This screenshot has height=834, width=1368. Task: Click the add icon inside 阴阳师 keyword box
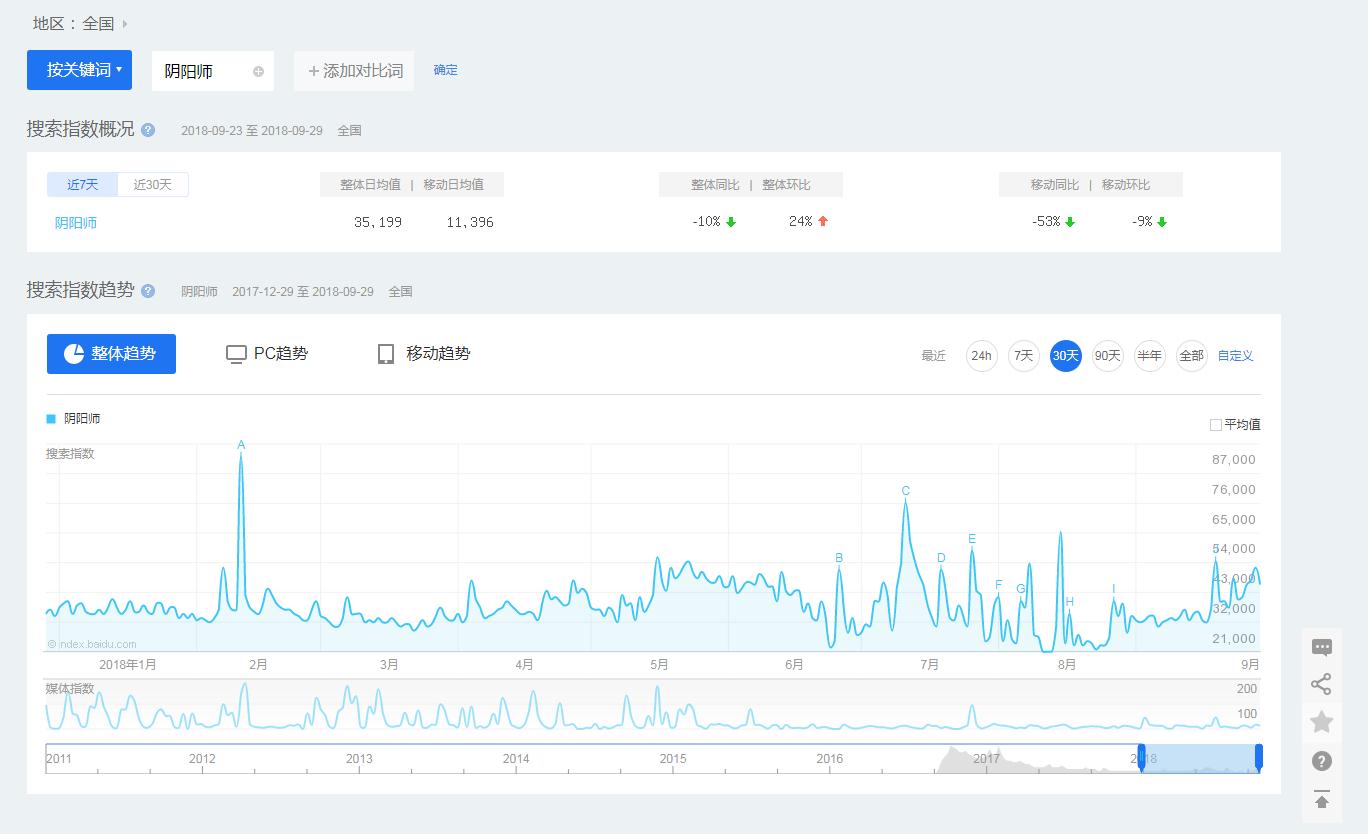258,71
